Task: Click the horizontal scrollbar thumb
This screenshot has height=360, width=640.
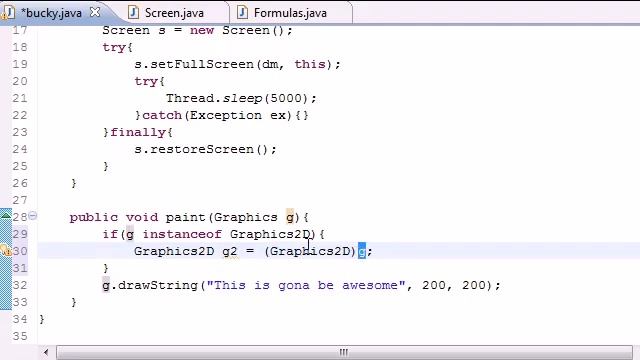Action: click(344, 352)
